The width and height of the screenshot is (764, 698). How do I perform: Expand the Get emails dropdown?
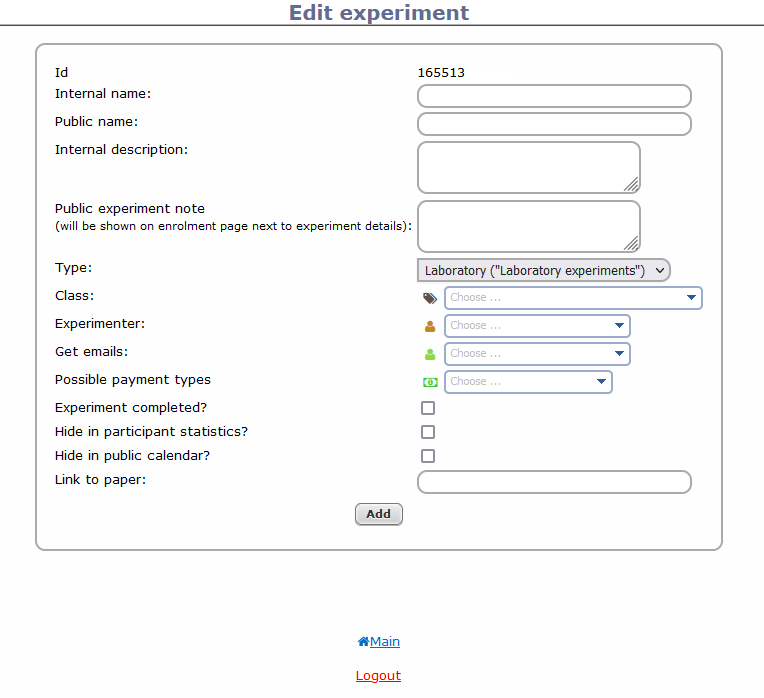(x=537, y=354)
